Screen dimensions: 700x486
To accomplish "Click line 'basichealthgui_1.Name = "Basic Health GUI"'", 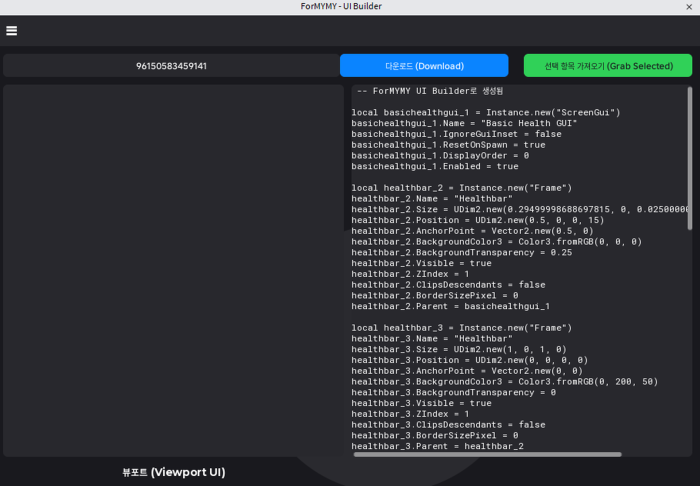I will 464,123.
